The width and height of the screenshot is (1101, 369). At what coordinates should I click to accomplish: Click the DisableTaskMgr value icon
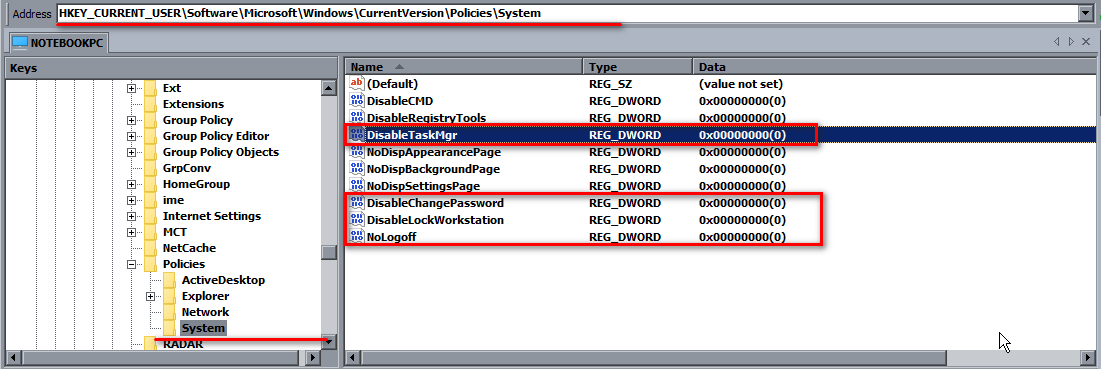click(357, 135)
